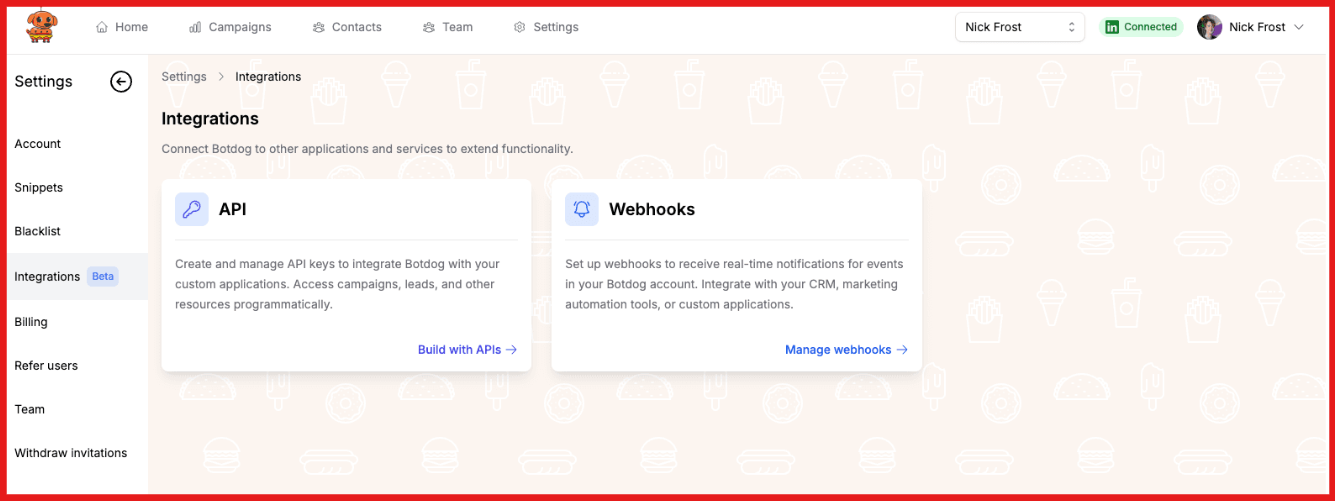1335x501 pixels.
Task: Click the API card title
Action: (233, 209)
